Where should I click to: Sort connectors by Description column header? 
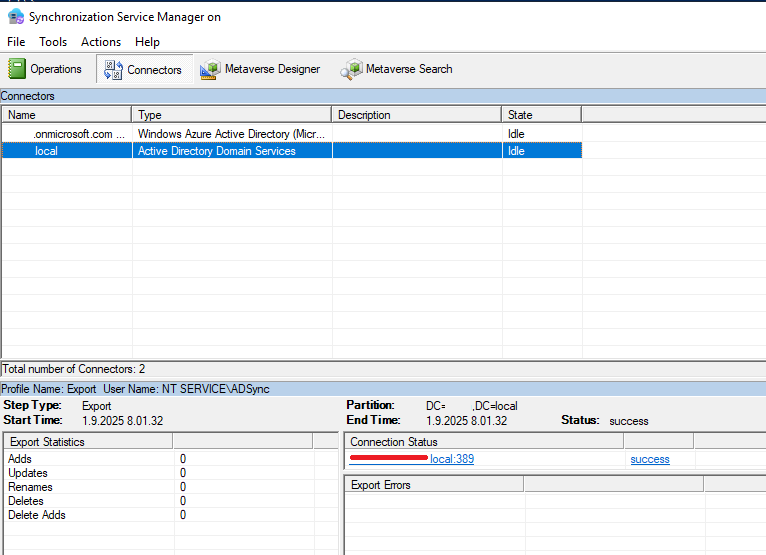417,115
